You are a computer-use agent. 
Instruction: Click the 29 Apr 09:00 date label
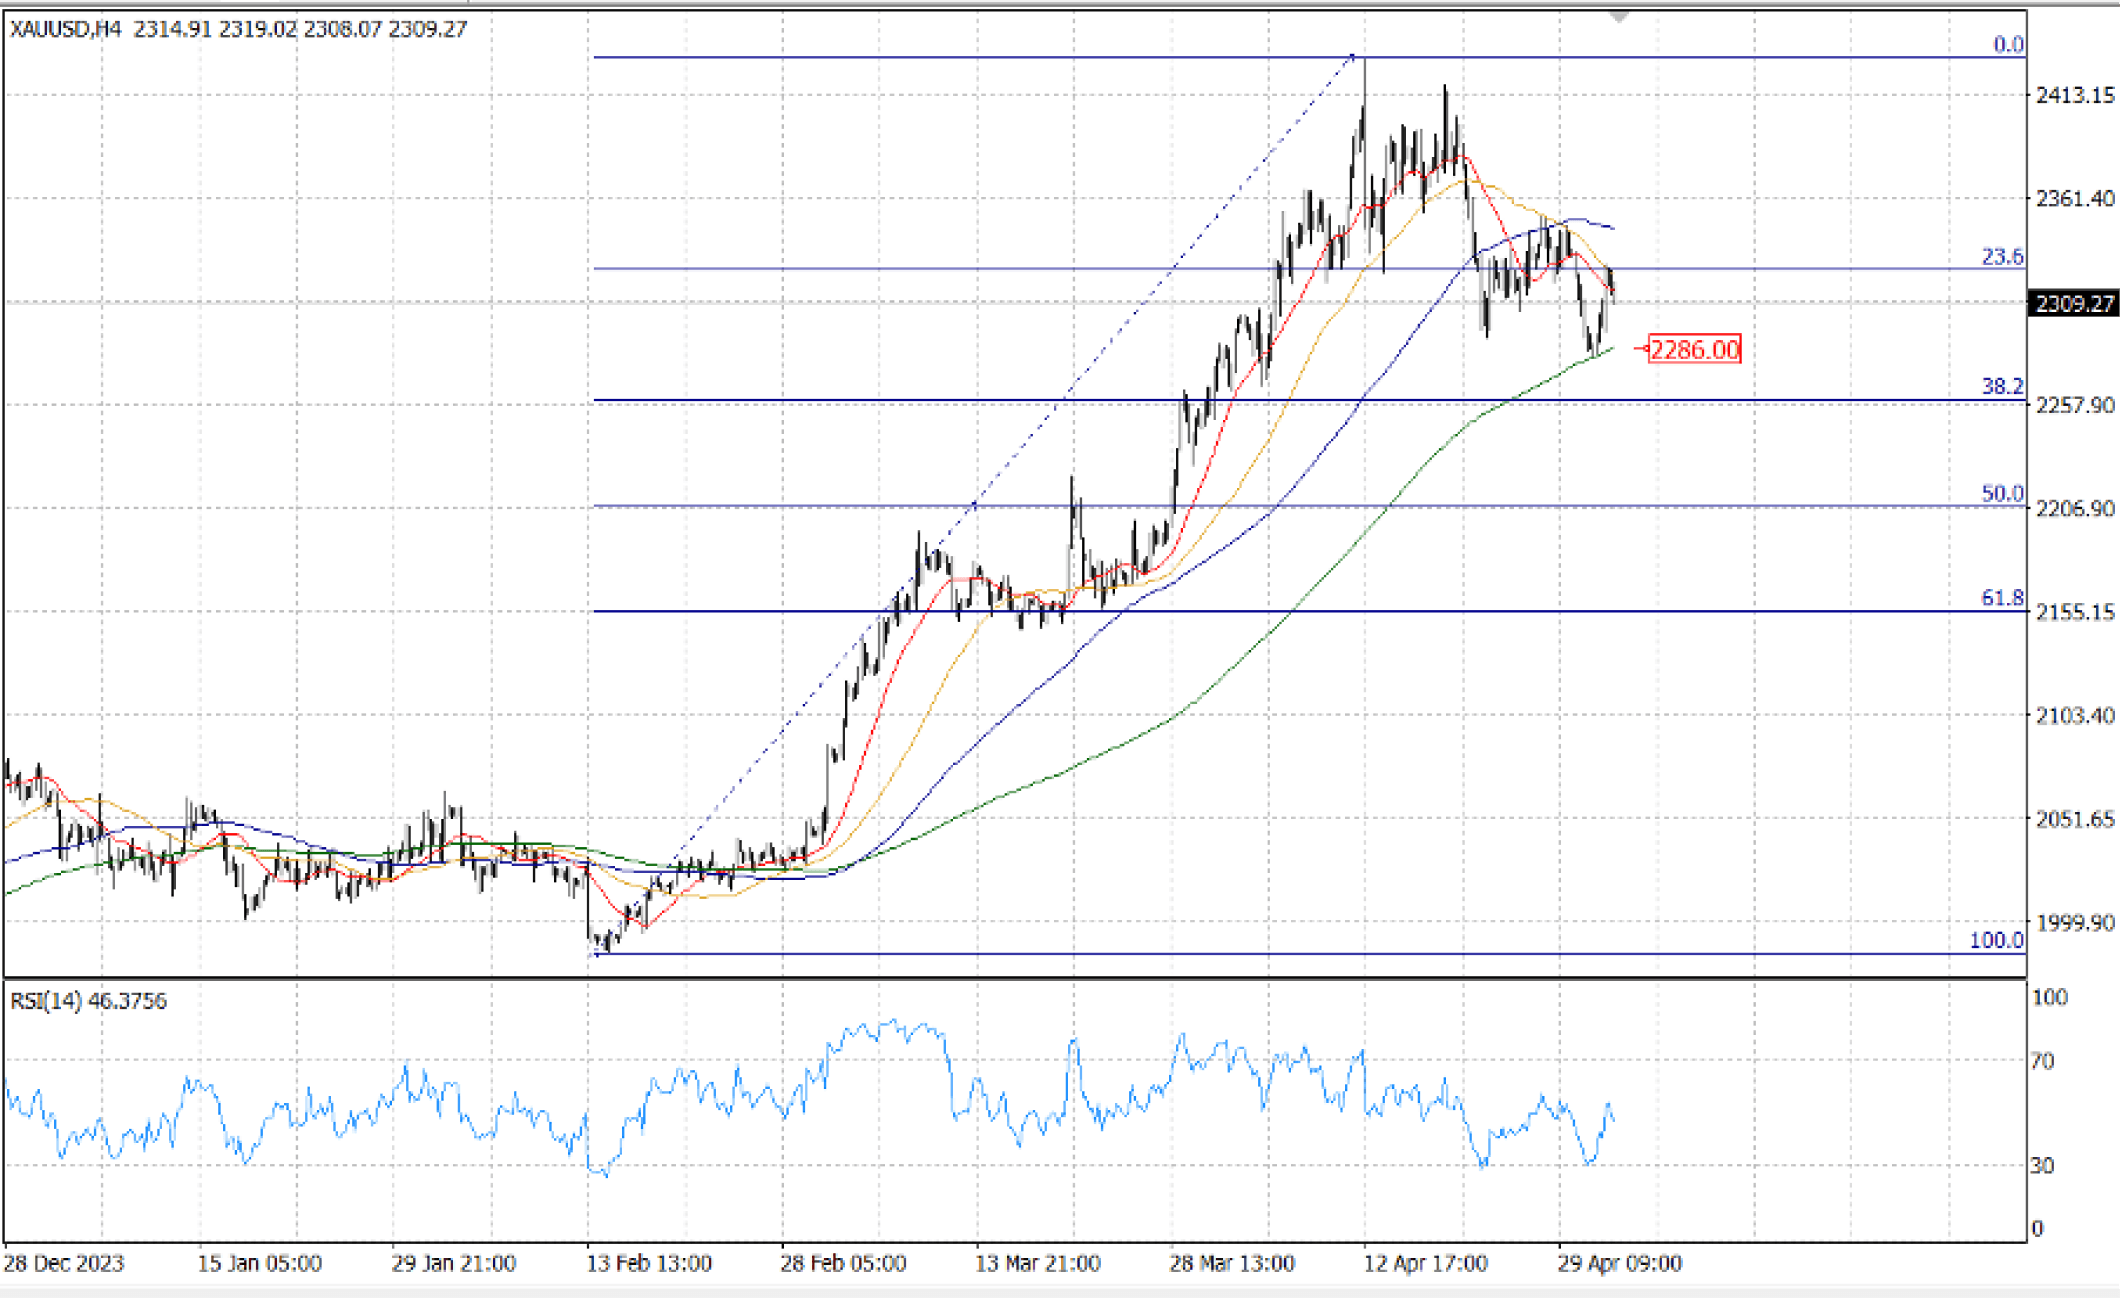click(x=1619, y=1264)
